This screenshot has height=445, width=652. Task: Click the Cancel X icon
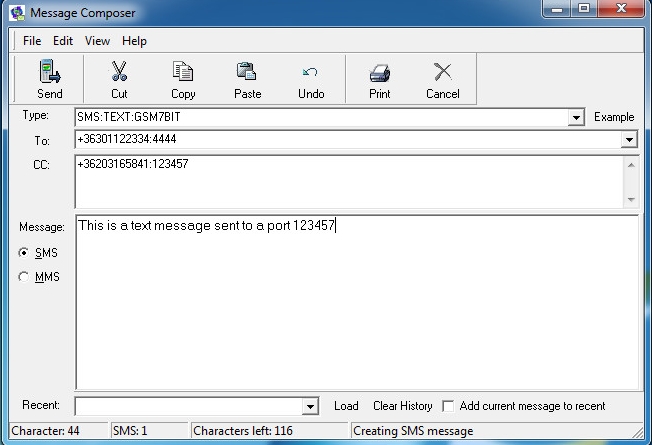click(x=442, y=73)
